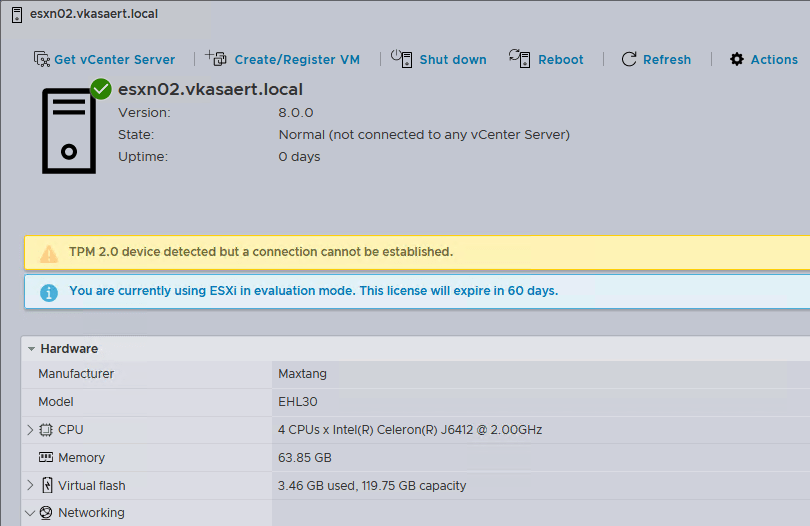Click the Create/Register VM icon

[216, 58]
